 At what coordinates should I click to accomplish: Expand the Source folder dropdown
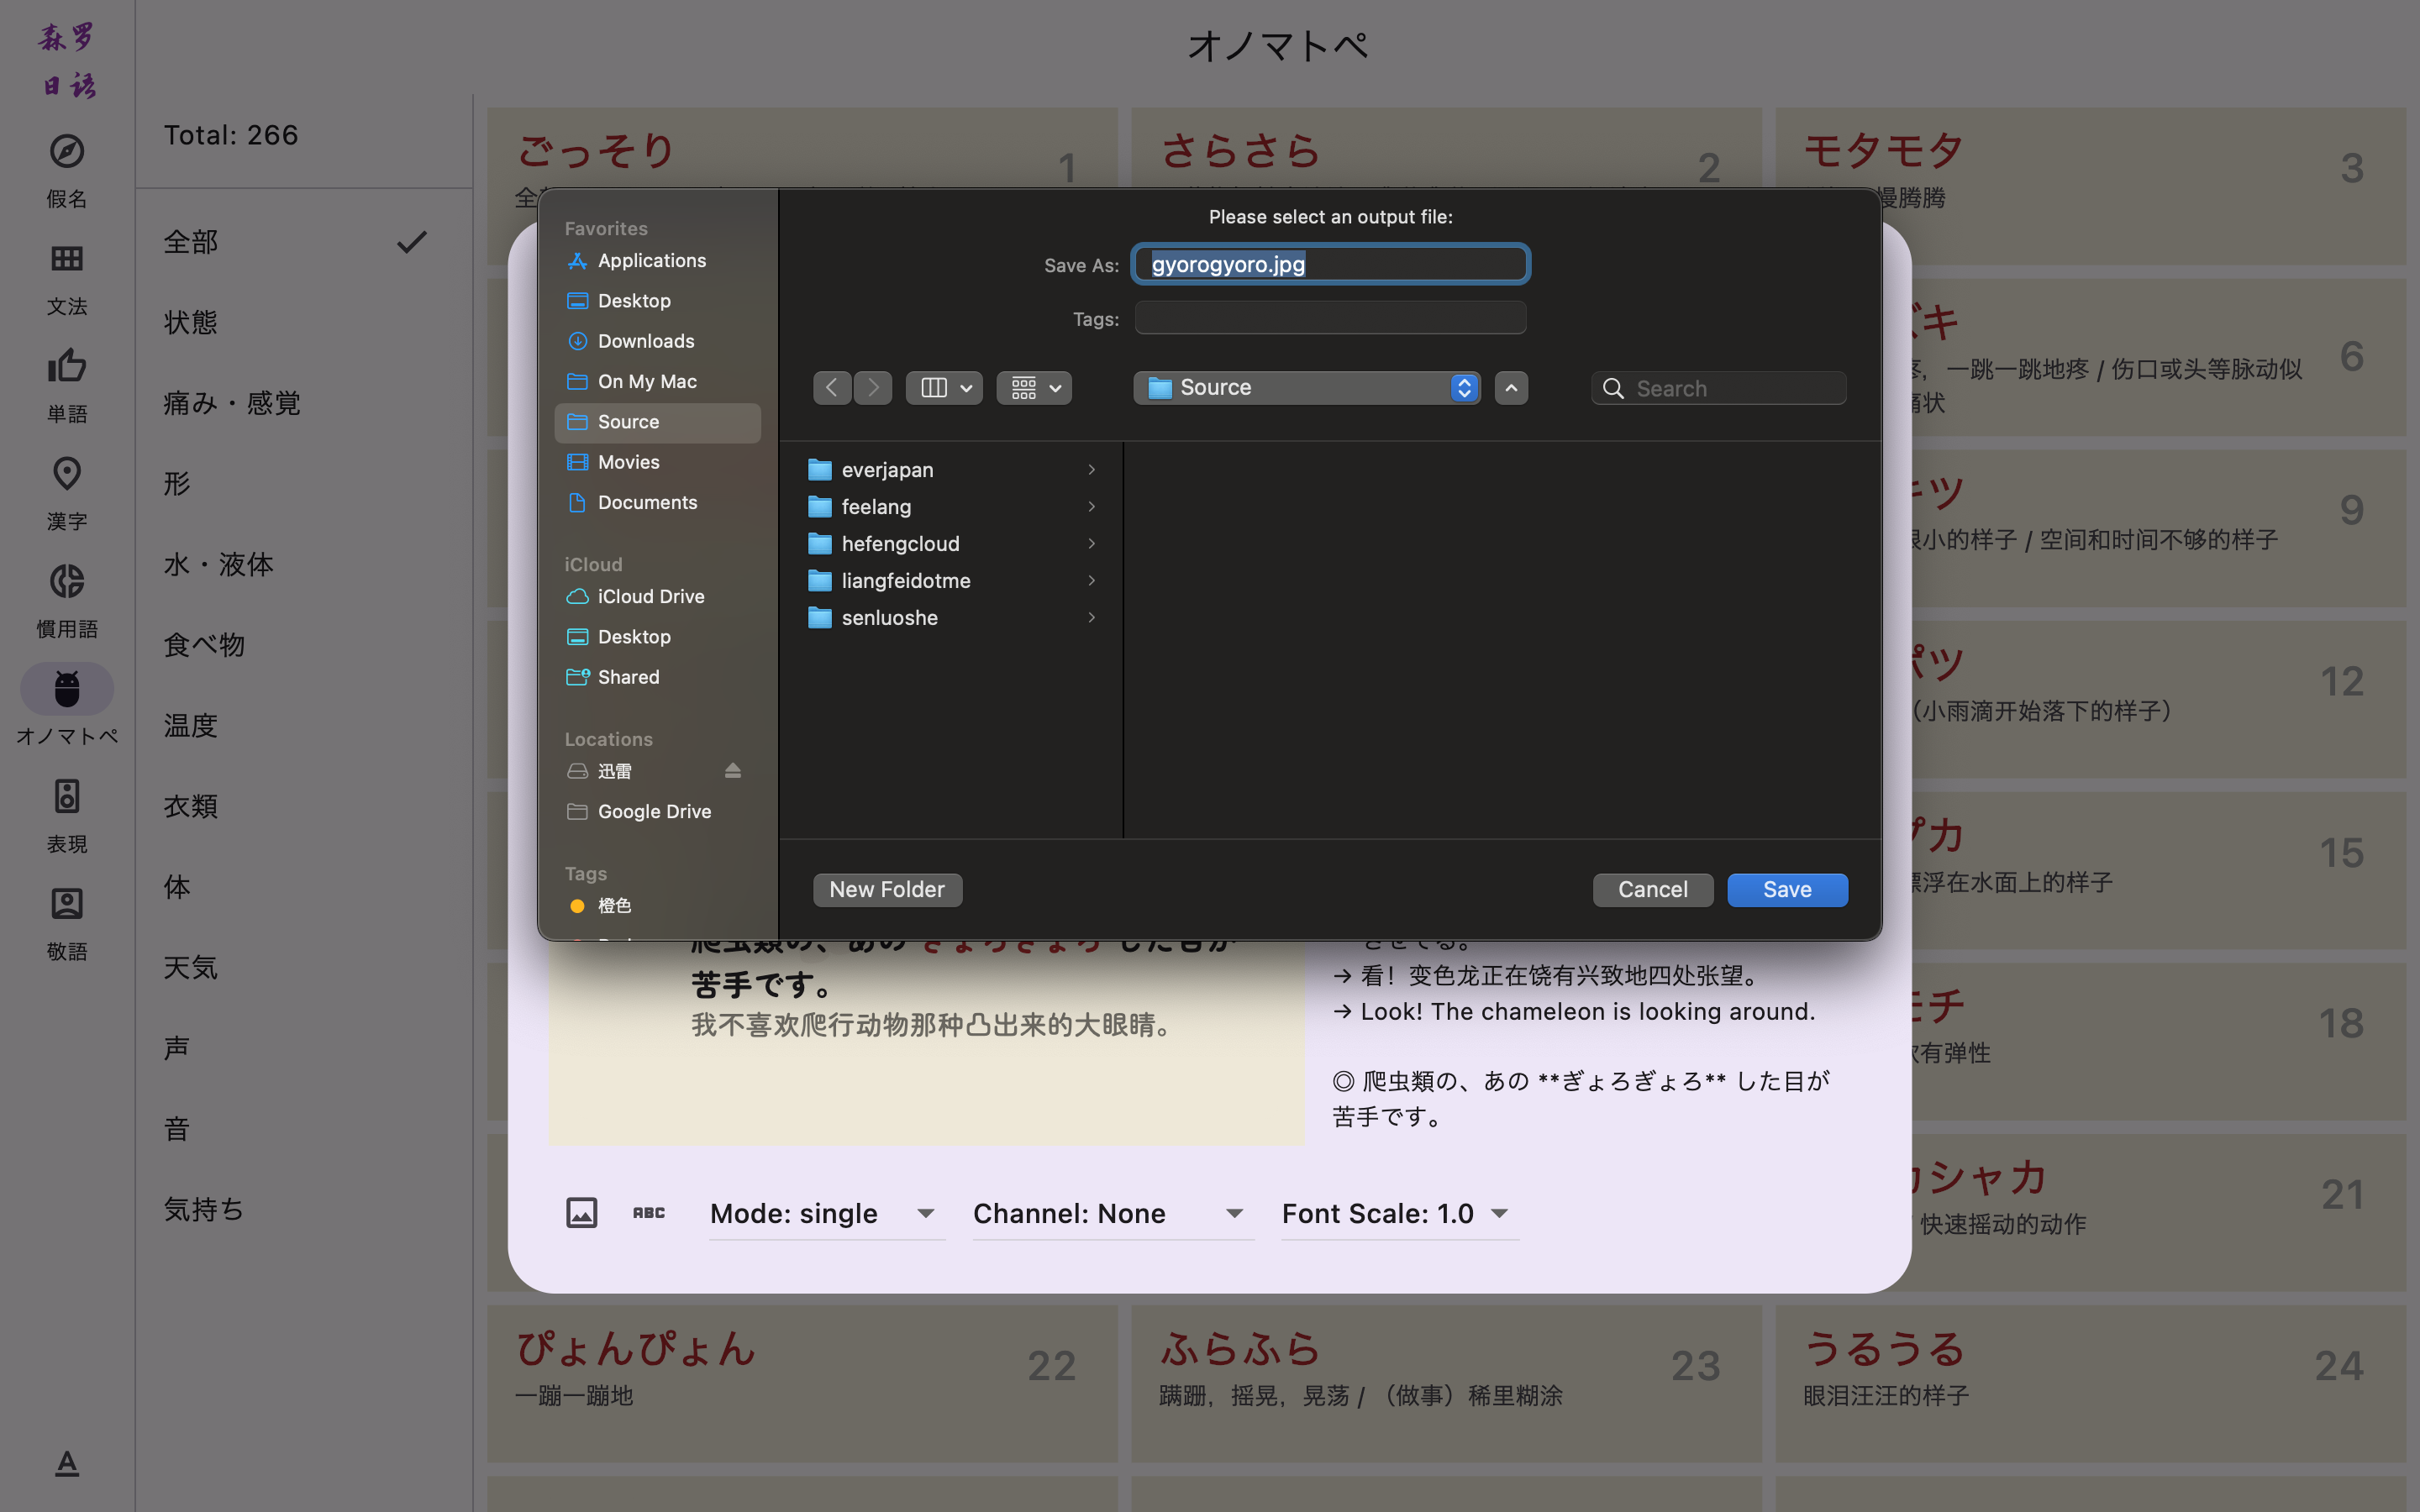tap(1462, 386)
